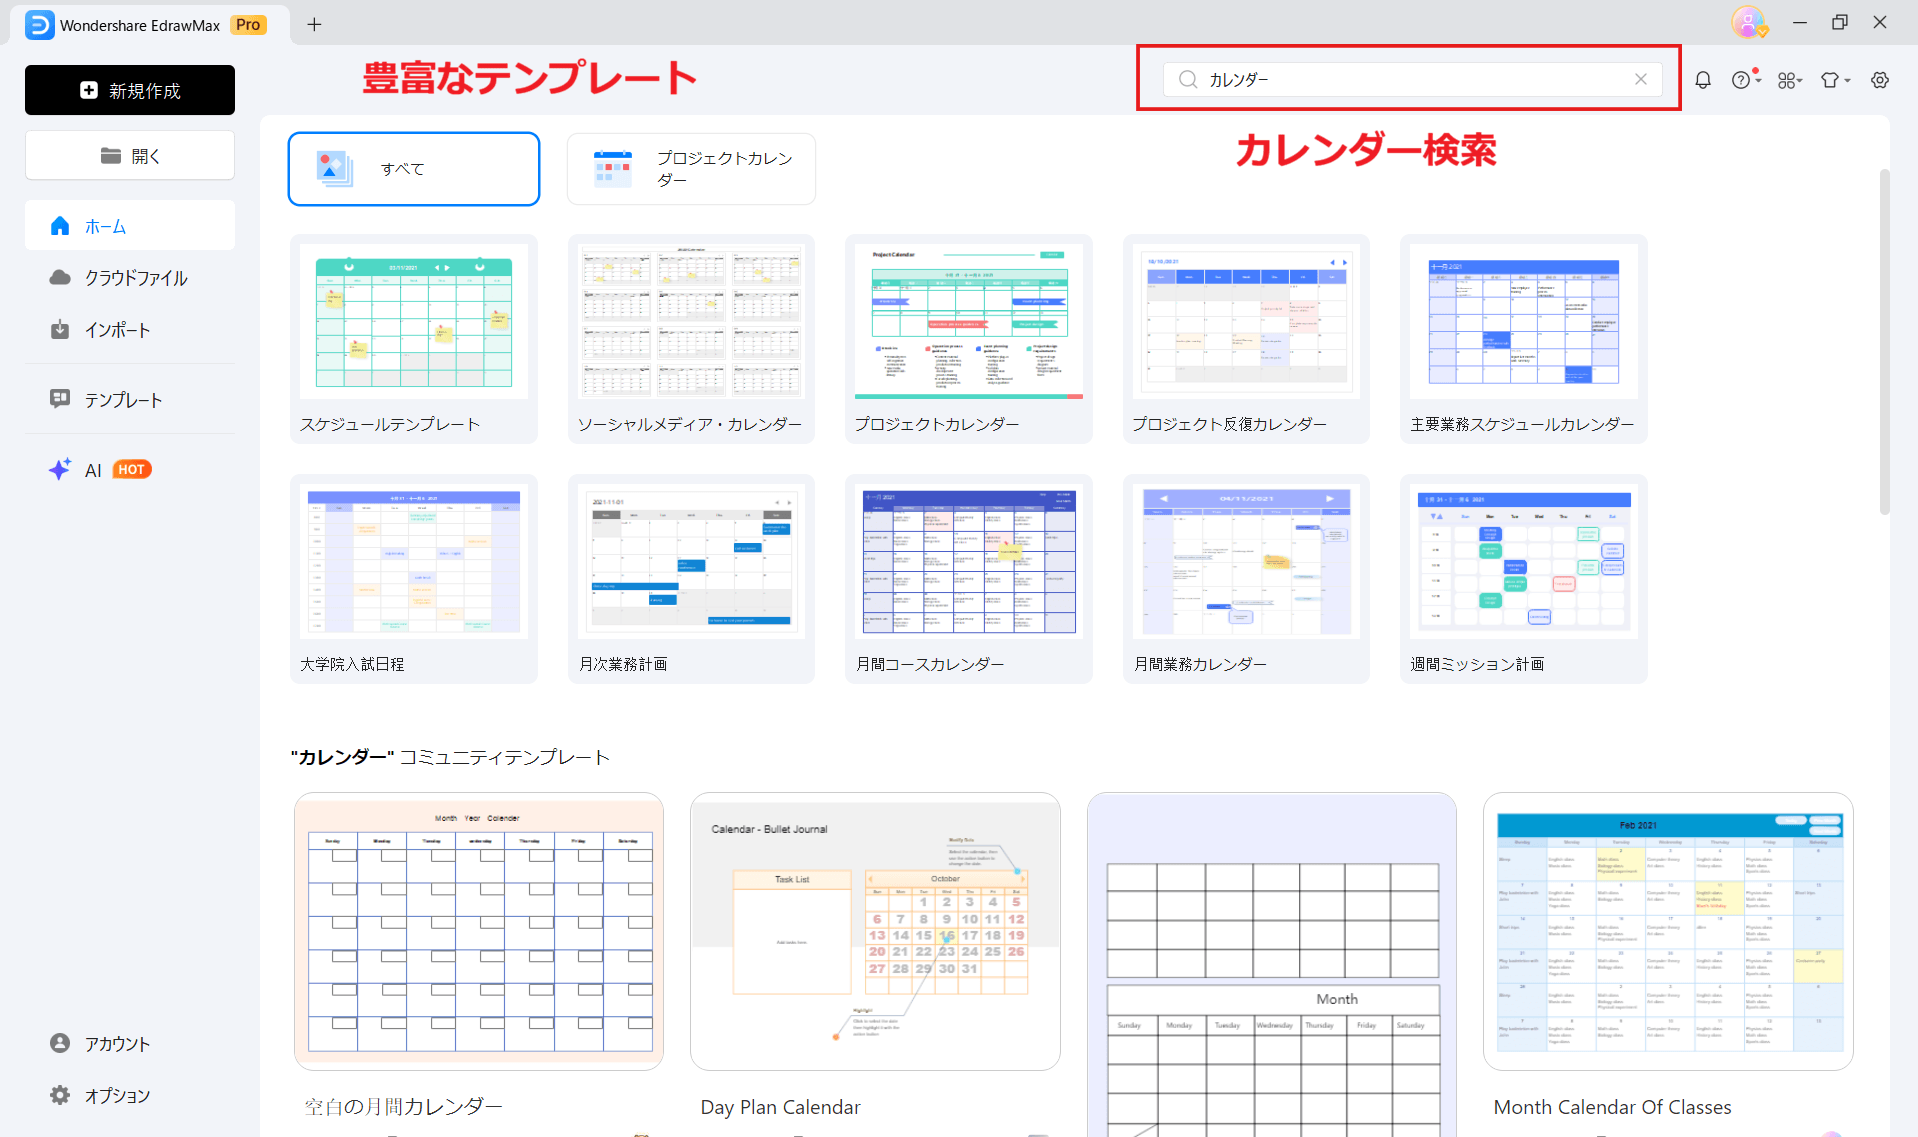Image resolution: width=1918 pixels, height=1137 pixels.
Task: Switch to プロジェクトカレンダー filter
Action: (x=691, y=168)
